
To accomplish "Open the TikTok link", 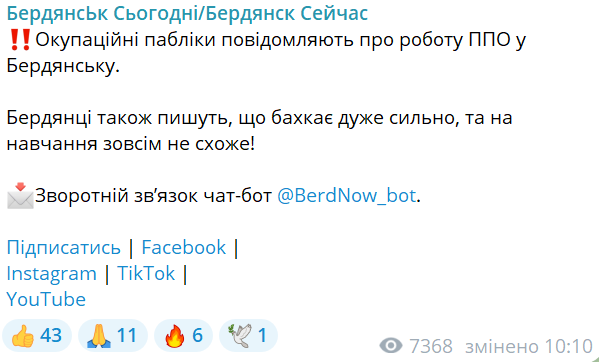I will click(x=146, y=273).
